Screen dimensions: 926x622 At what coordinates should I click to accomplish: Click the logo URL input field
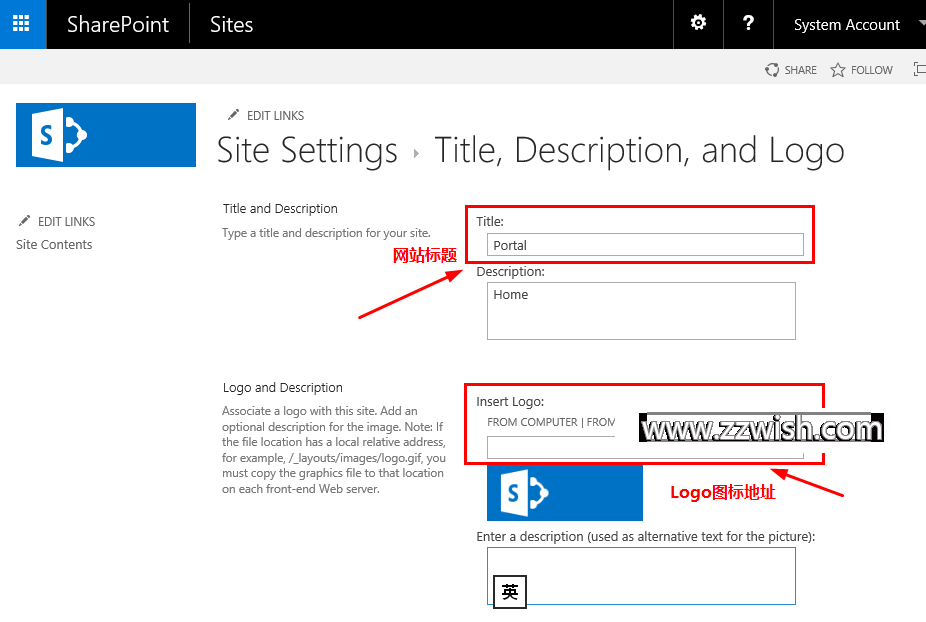(645, 447)
